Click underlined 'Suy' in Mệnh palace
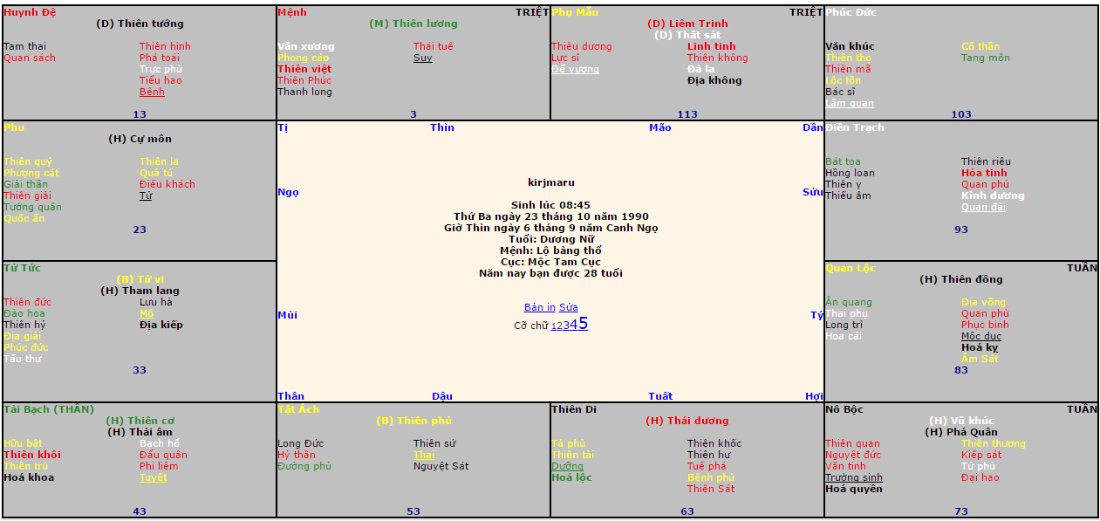The image size is (1100, 521). [423, 58]
